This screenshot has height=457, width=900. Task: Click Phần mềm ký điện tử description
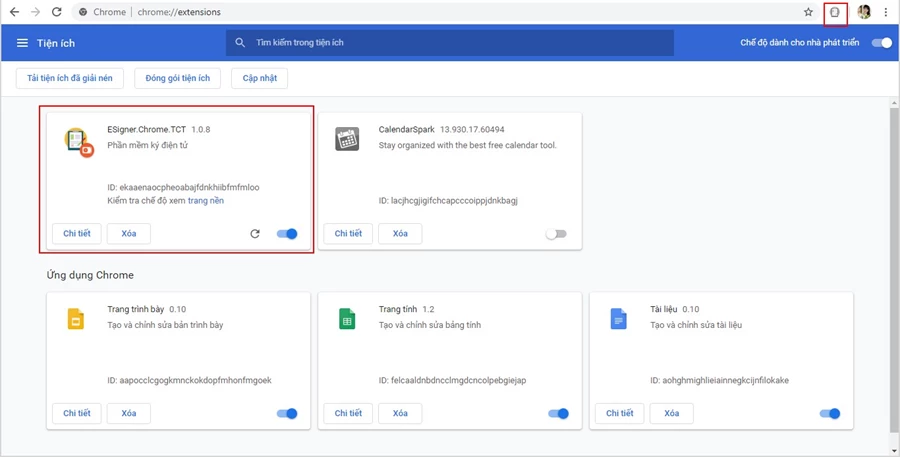(x=148, y=145)
